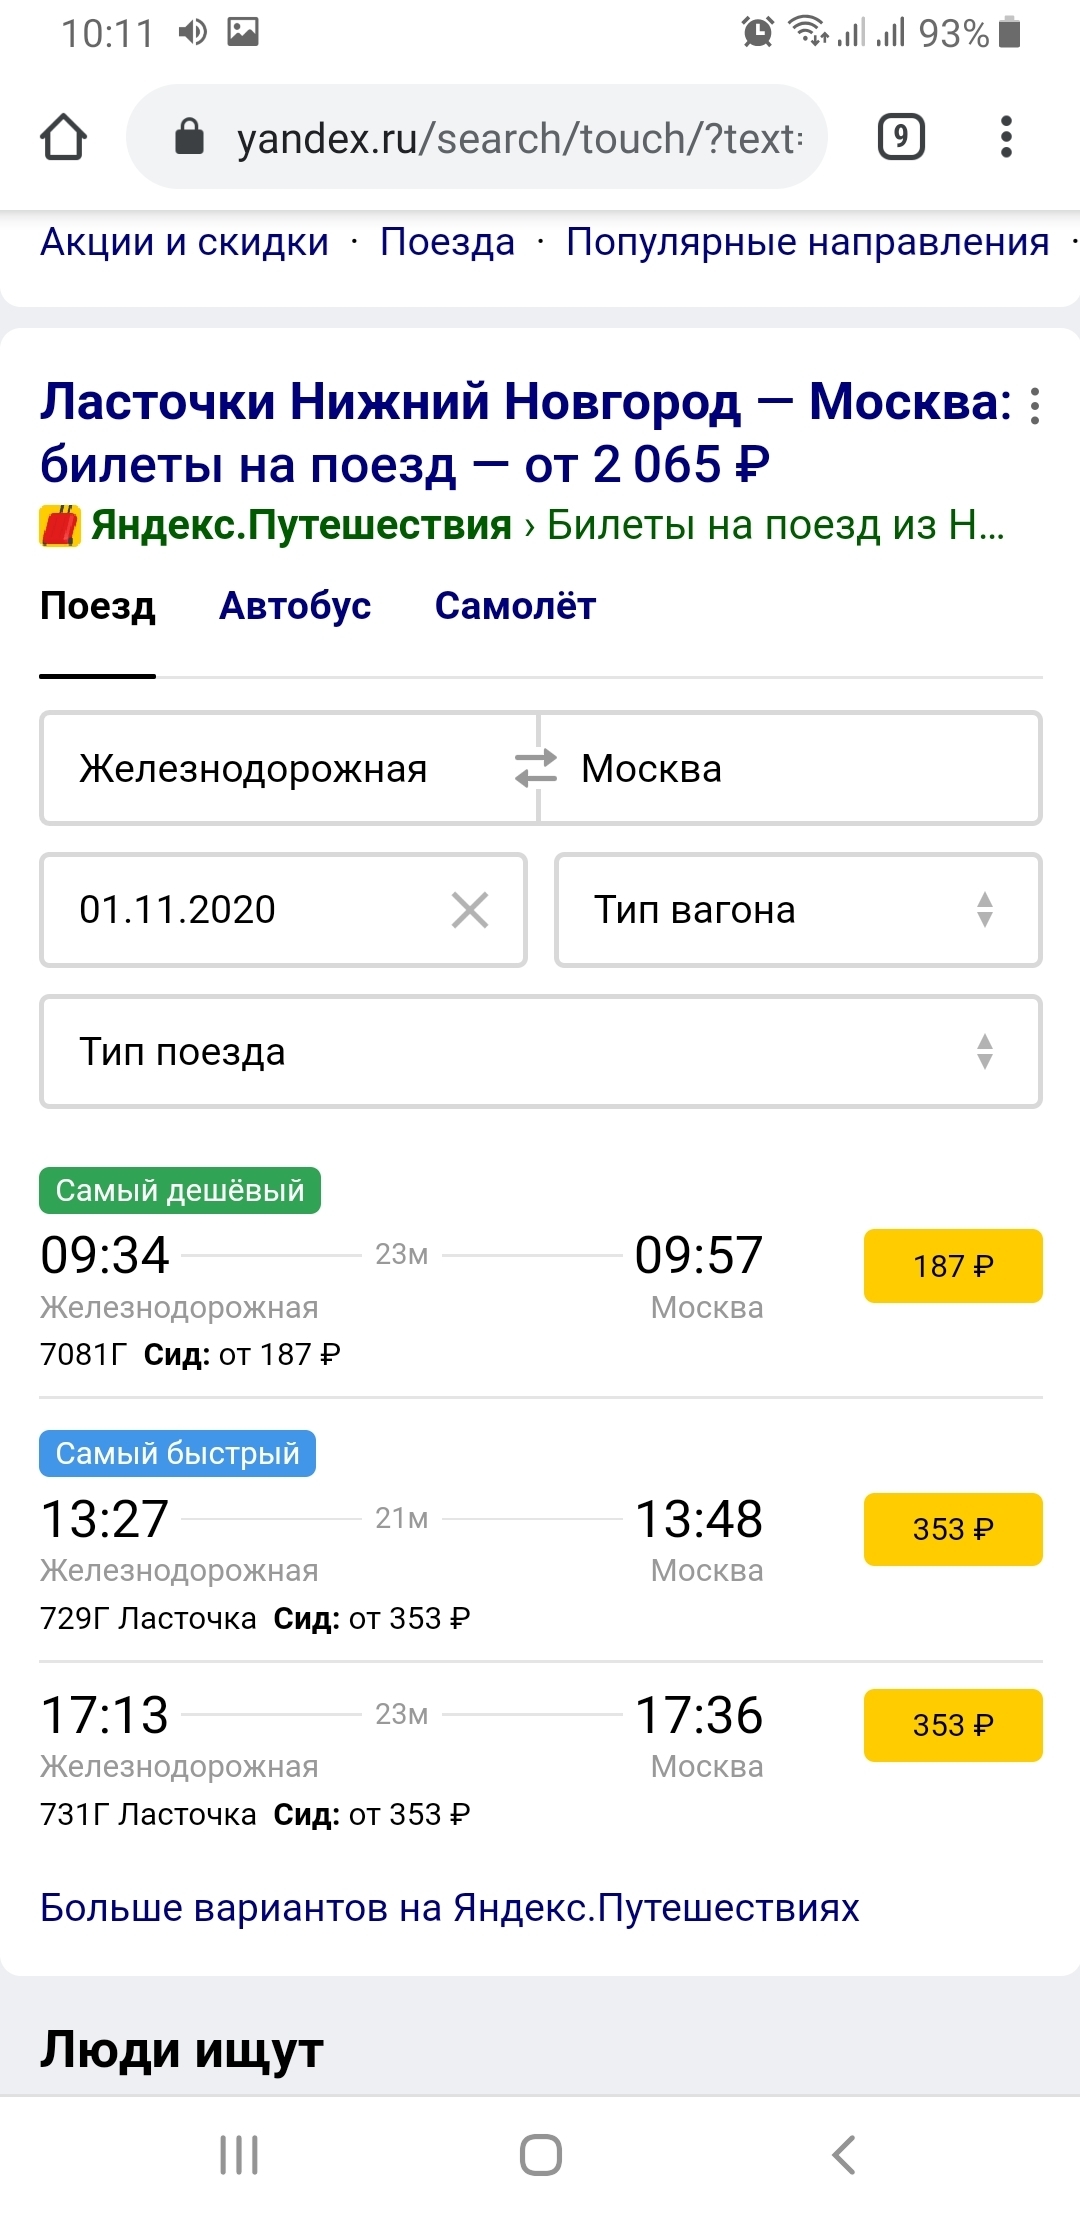This screenshot has width=1080, height=2220.
Task: Open the browser three-dot menu
Action: click(1006, 137)
